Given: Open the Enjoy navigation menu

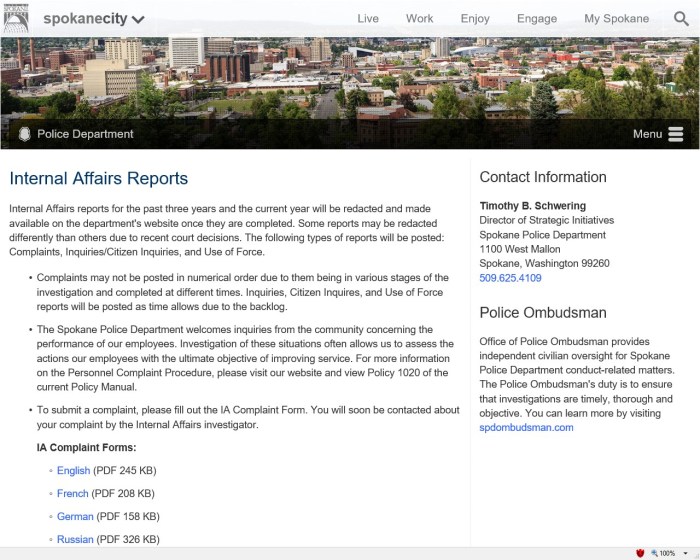Looking at the screenshot, I should point(475,19).
